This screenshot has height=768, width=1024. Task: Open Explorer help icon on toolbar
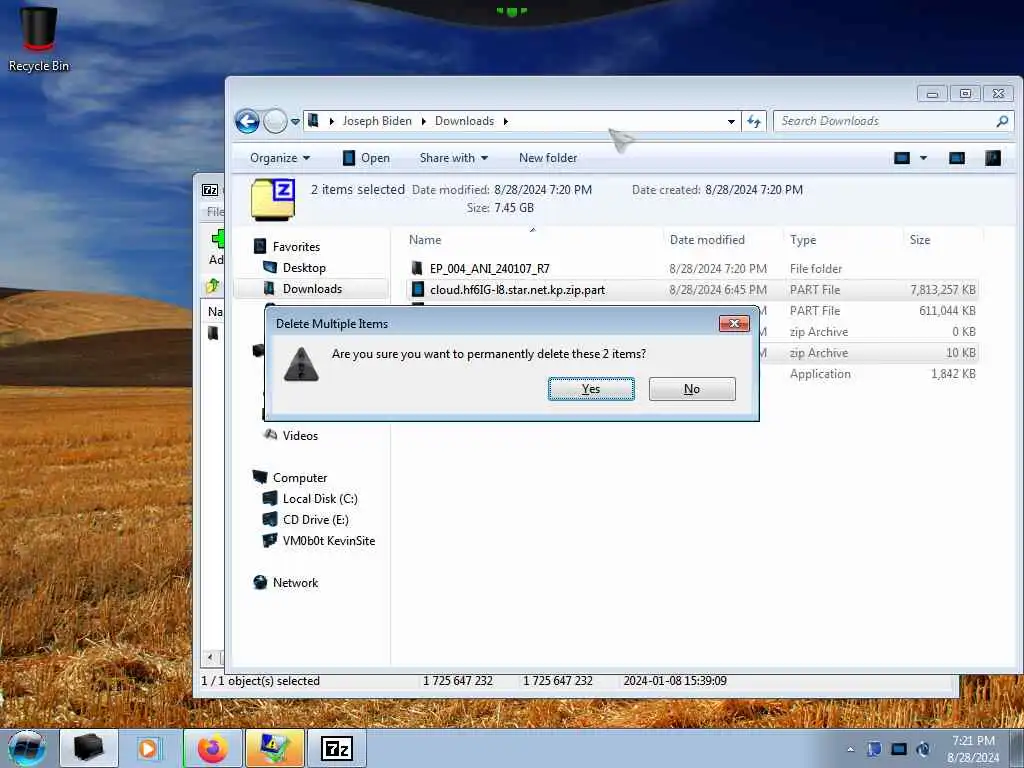(x=993, y=158)
